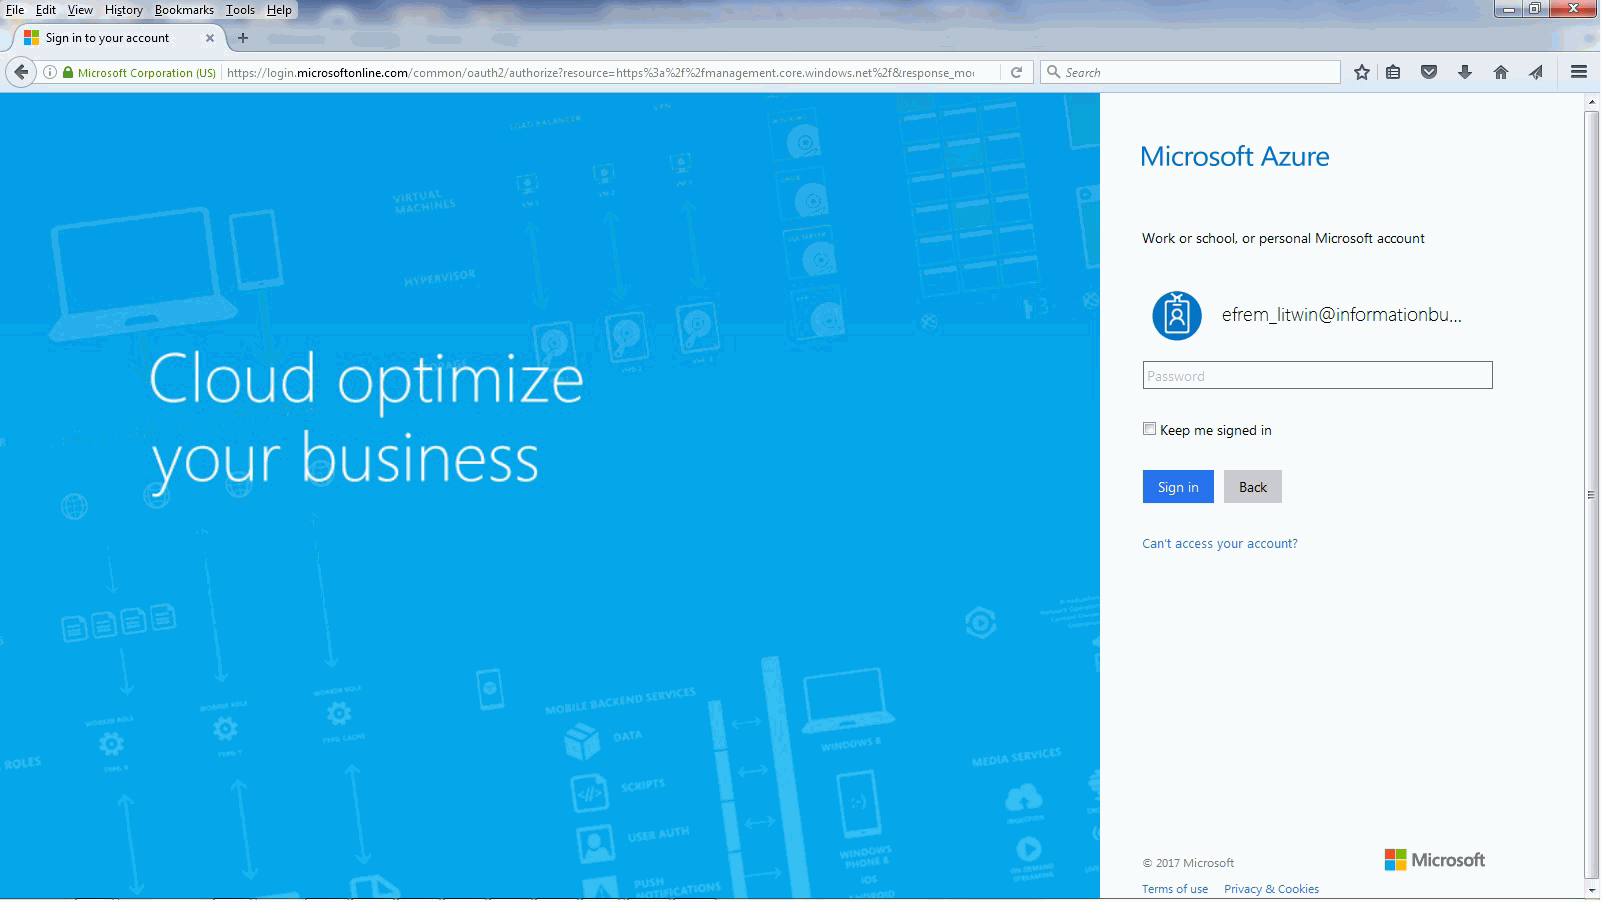Viewport: 1602px width, 902px height.
Task: Open Can't access your account link
Action: [1220, 544]
